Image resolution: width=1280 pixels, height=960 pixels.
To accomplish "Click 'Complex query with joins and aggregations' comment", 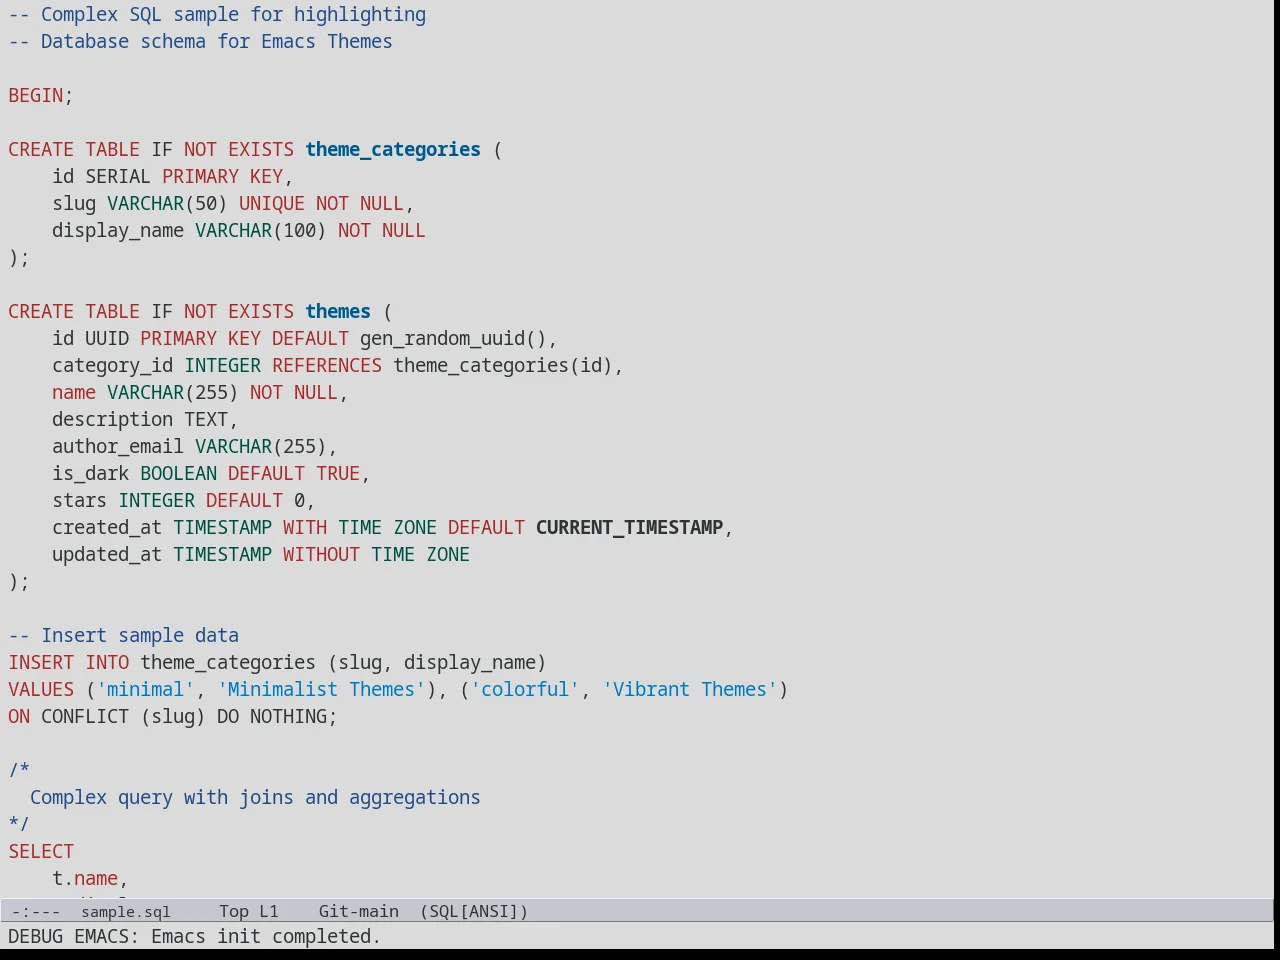I will click(x=255, y=798).
